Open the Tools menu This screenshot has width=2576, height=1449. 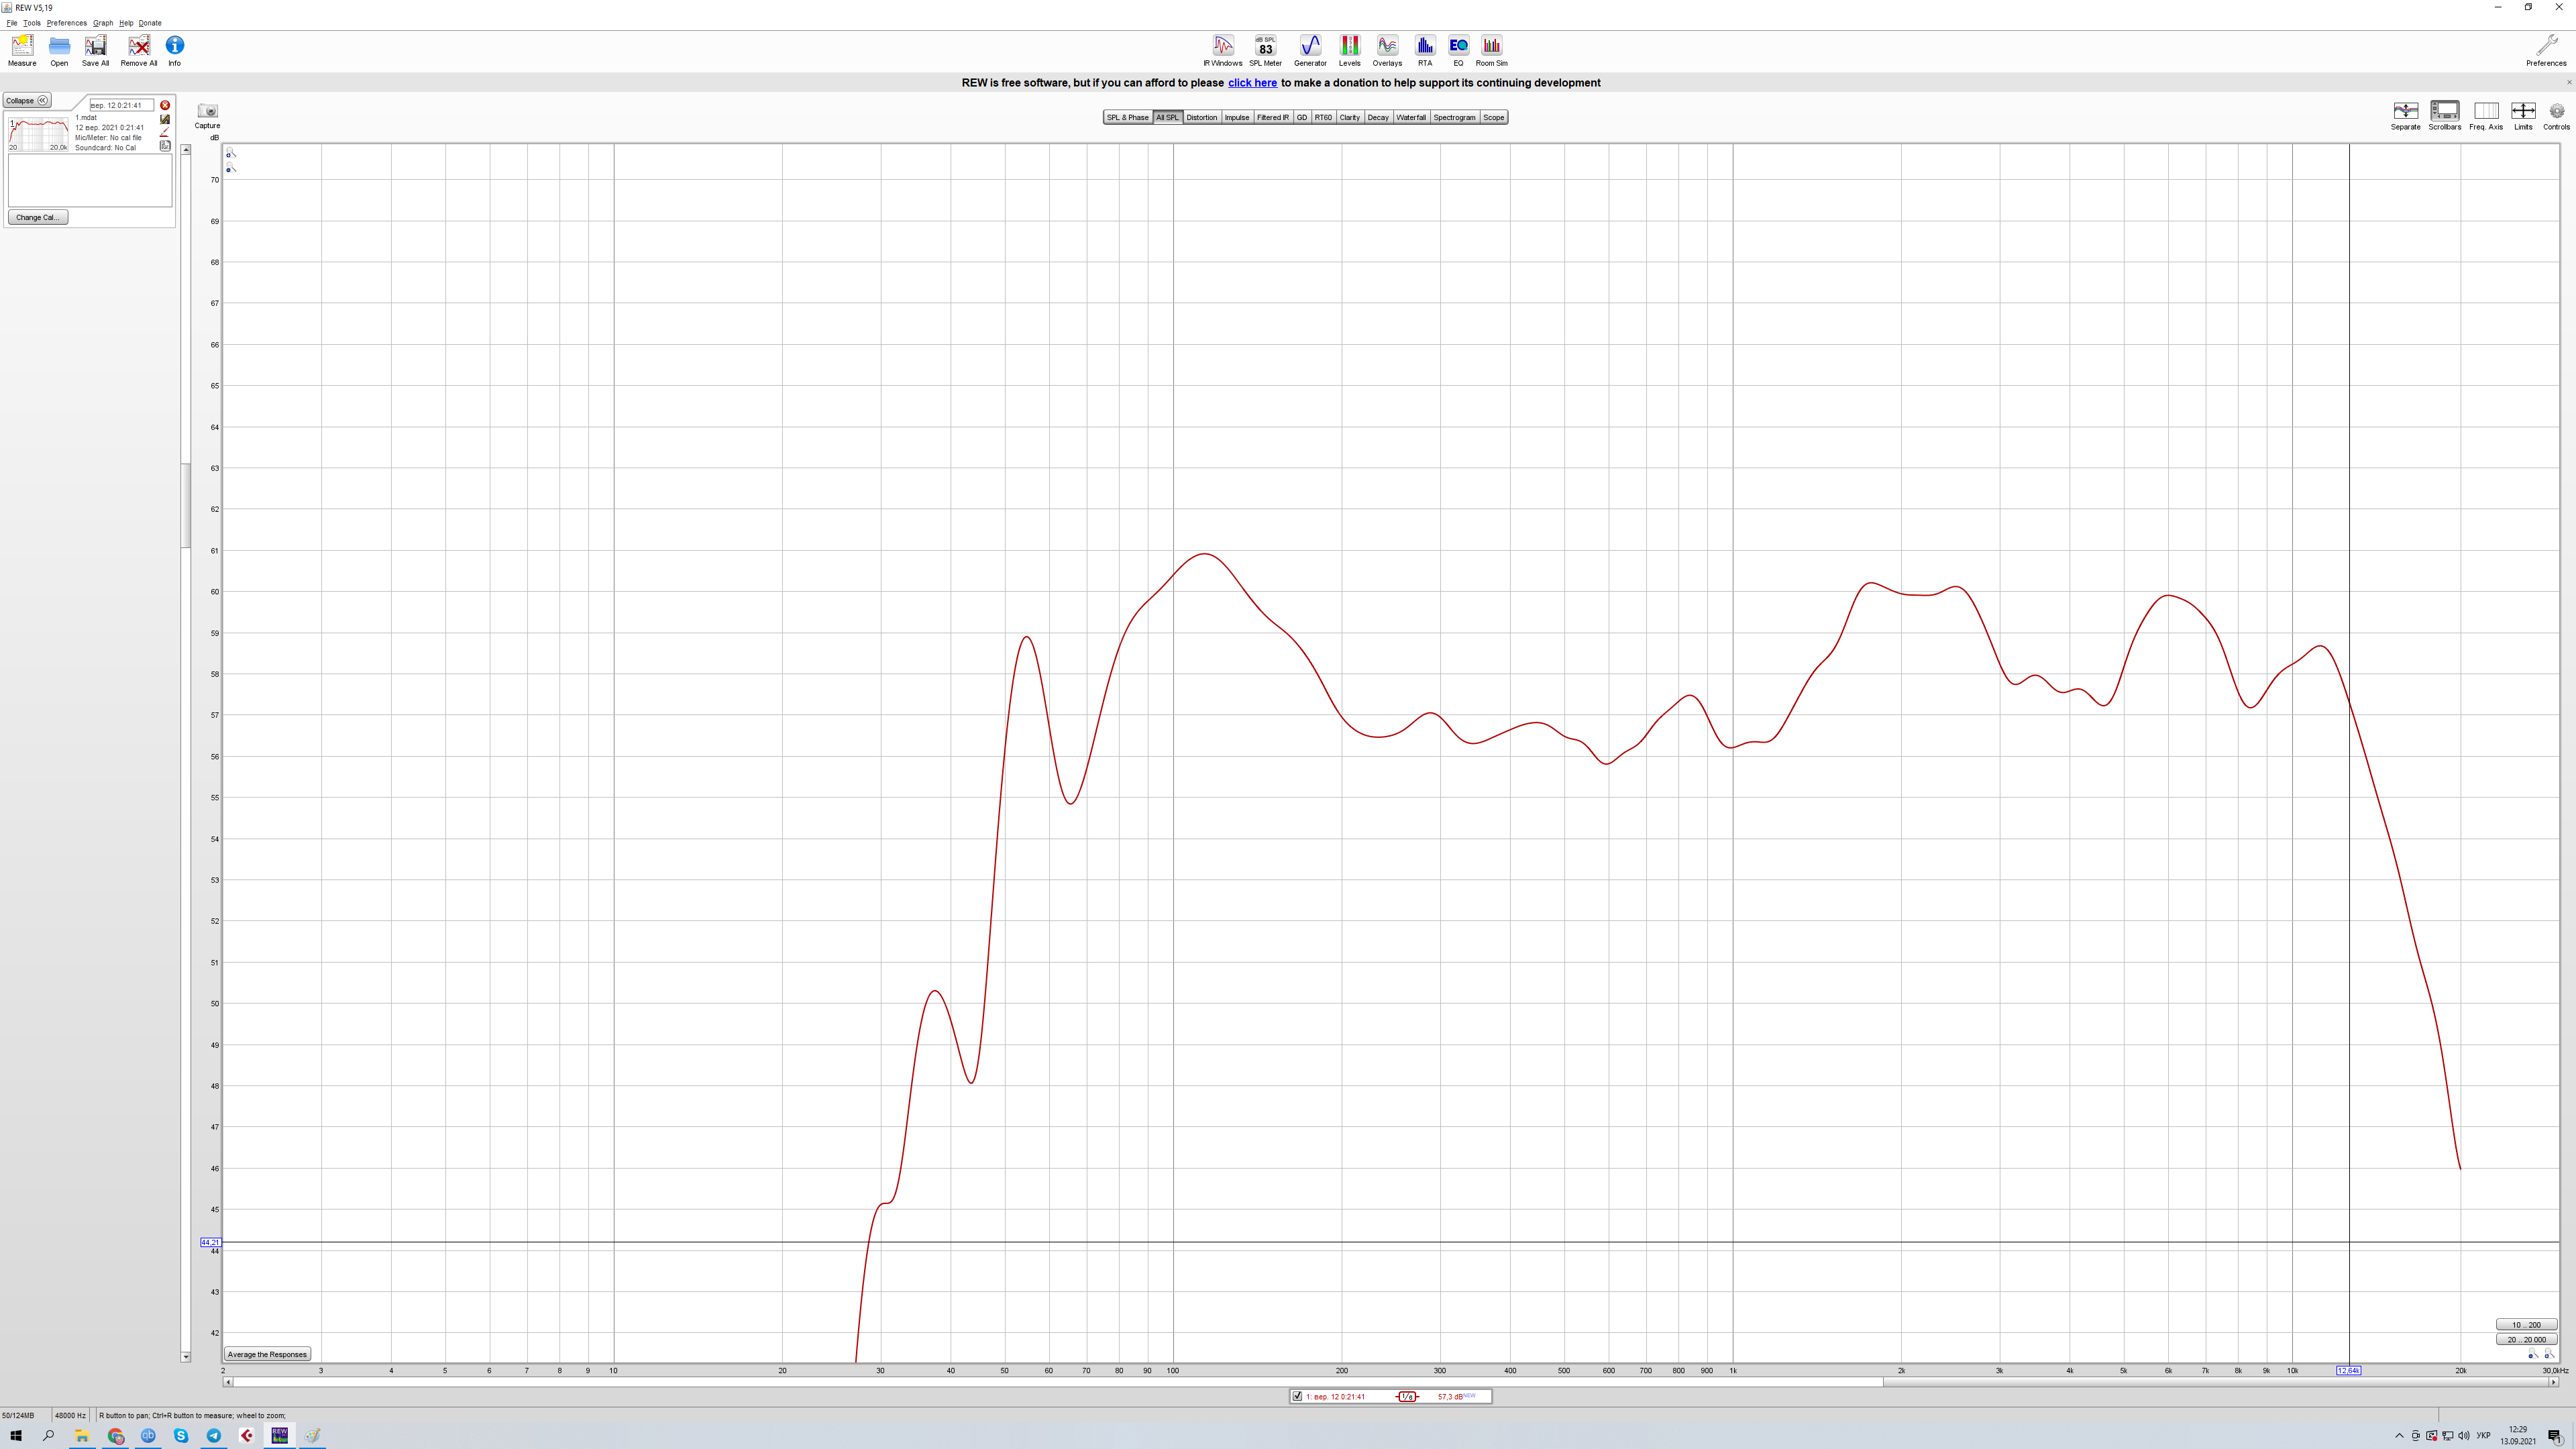pyautogui.click(x=32, y=23)
